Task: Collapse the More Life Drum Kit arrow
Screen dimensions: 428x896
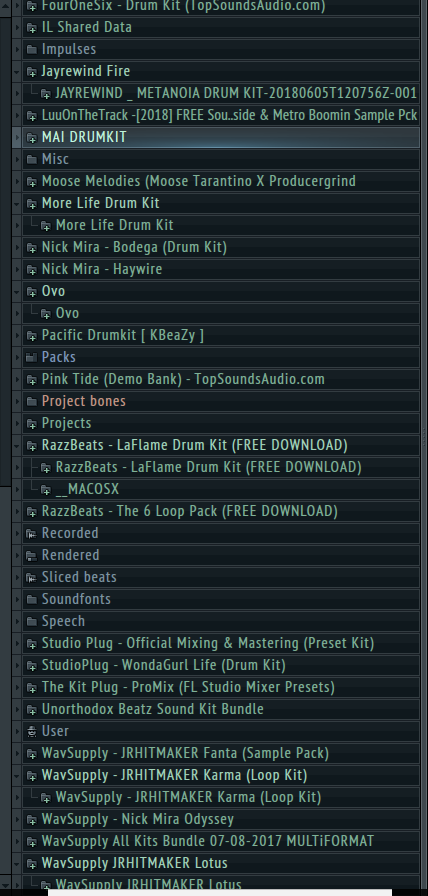Action: 17,203
